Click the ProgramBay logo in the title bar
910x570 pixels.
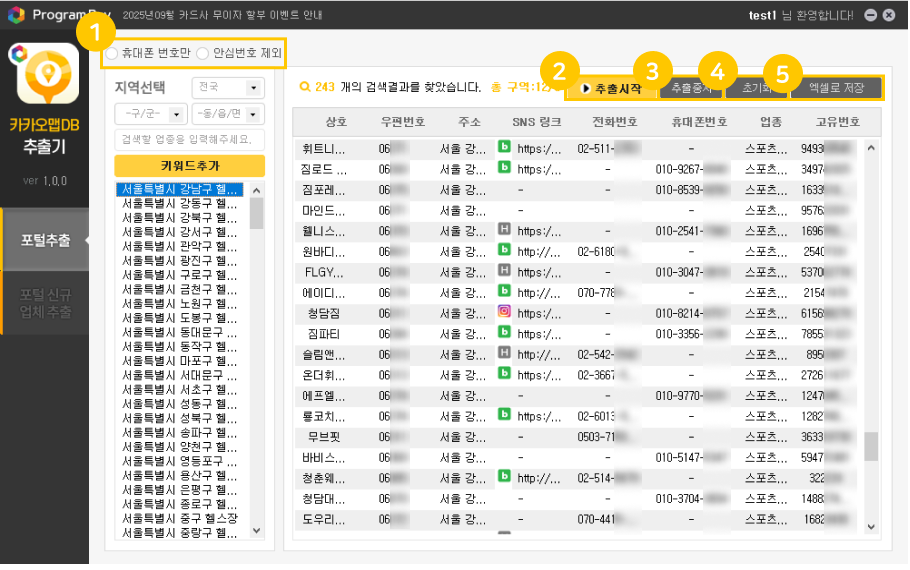pos(16,15)
